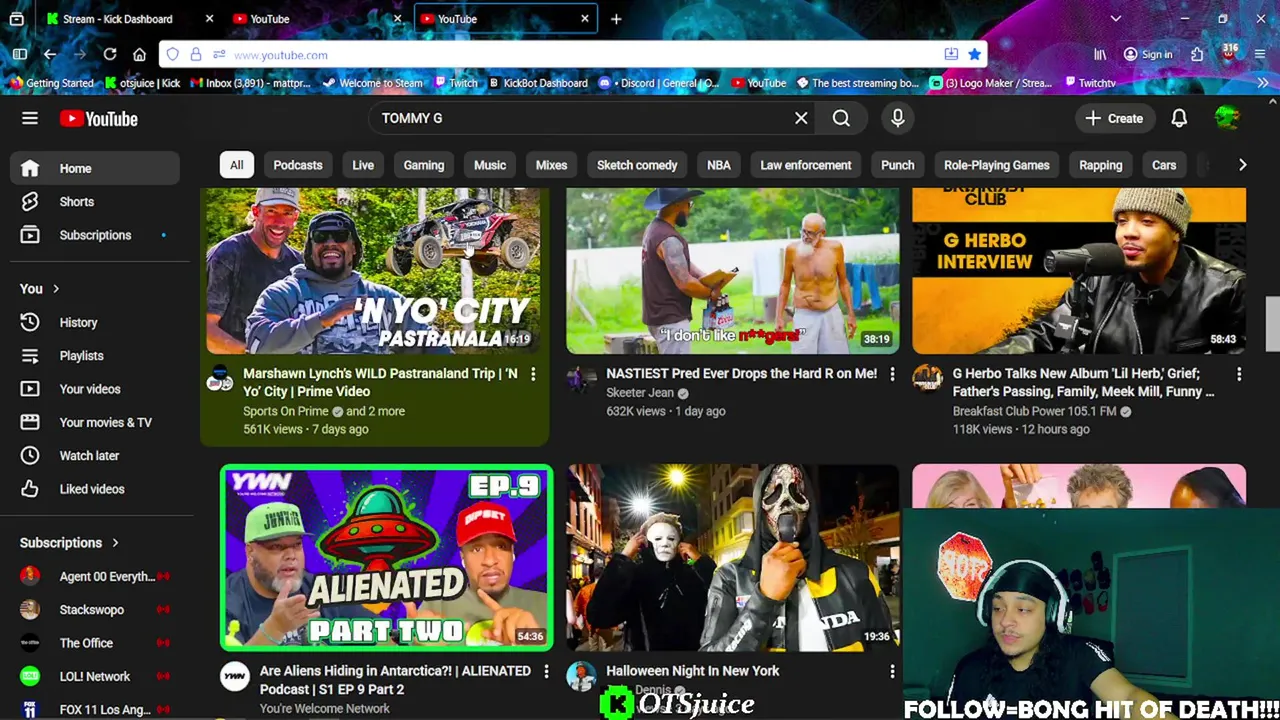Click the browser Sign in button
Screen dimensions: 1280x720
coord(1148,55)
